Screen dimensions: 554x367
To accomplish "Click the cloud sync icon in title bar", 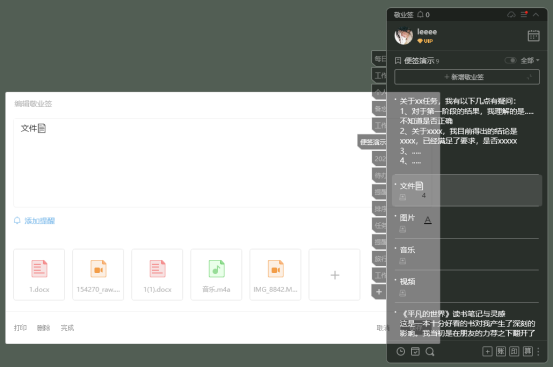I will coord(511,14).
